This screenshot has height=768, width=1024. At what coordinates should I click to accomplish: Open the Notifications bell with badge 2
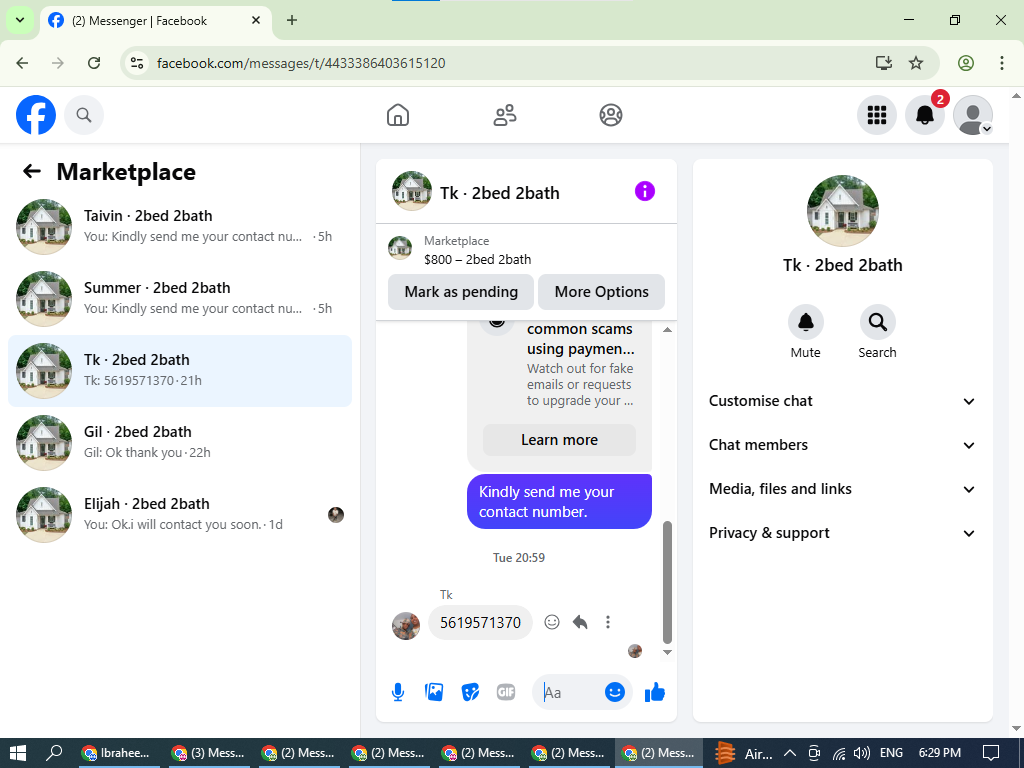925,115
